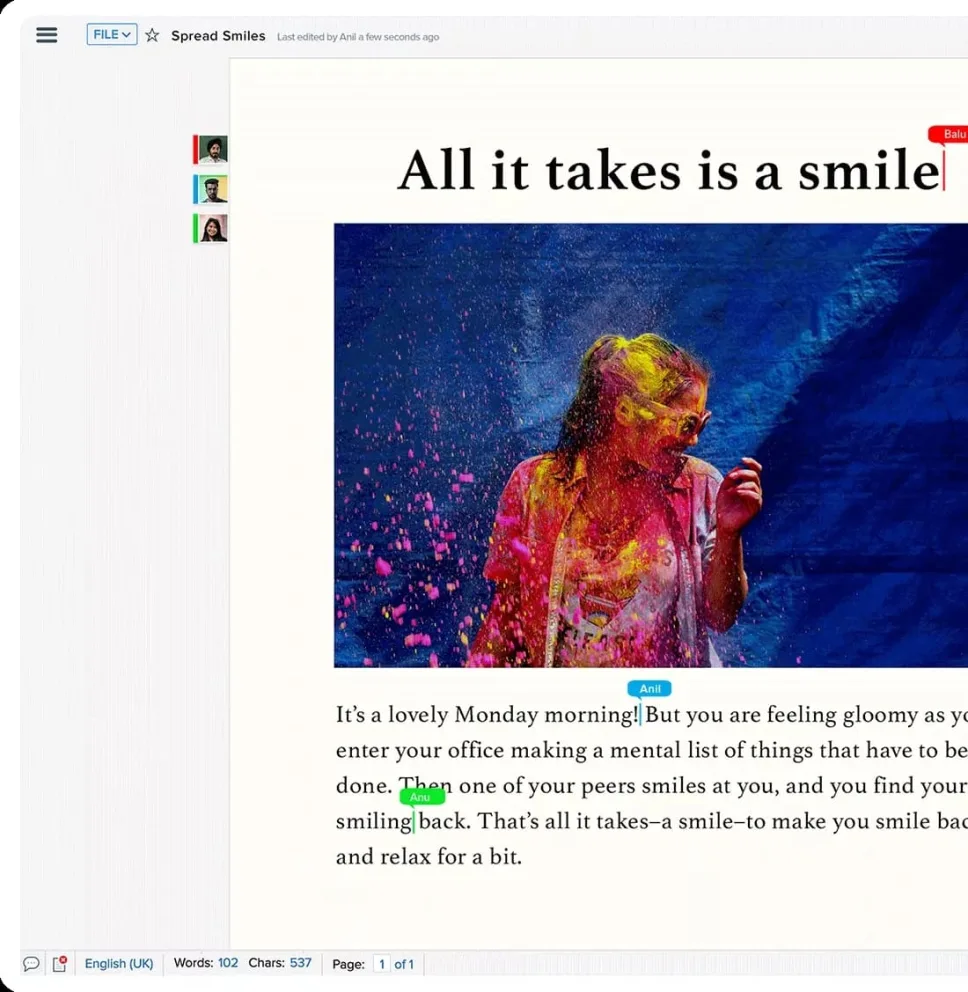
Task: Select the woman collaborator avatar with green bar
Action: tap(211, 228)
